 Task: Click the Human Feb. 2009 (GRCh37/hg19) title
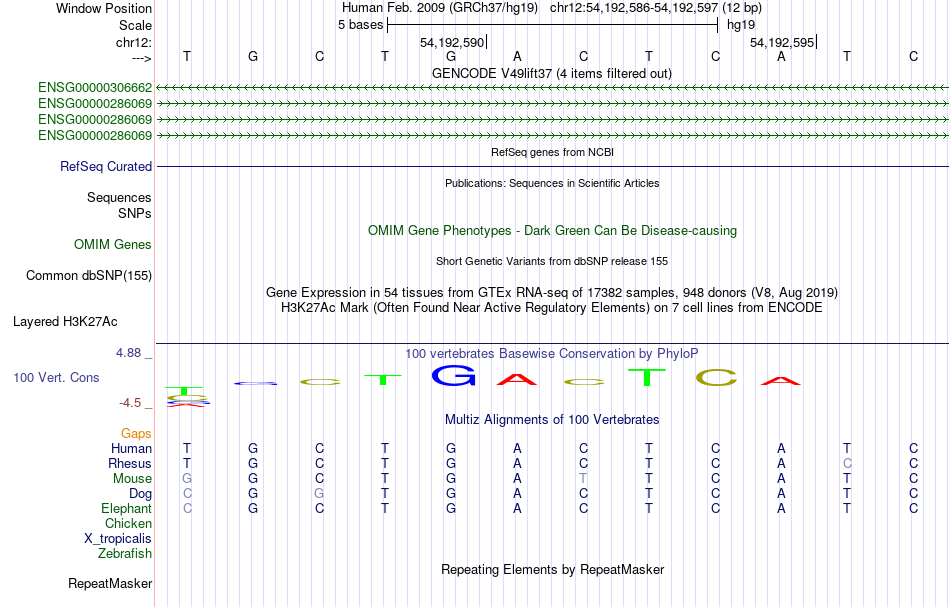[440, 8]
